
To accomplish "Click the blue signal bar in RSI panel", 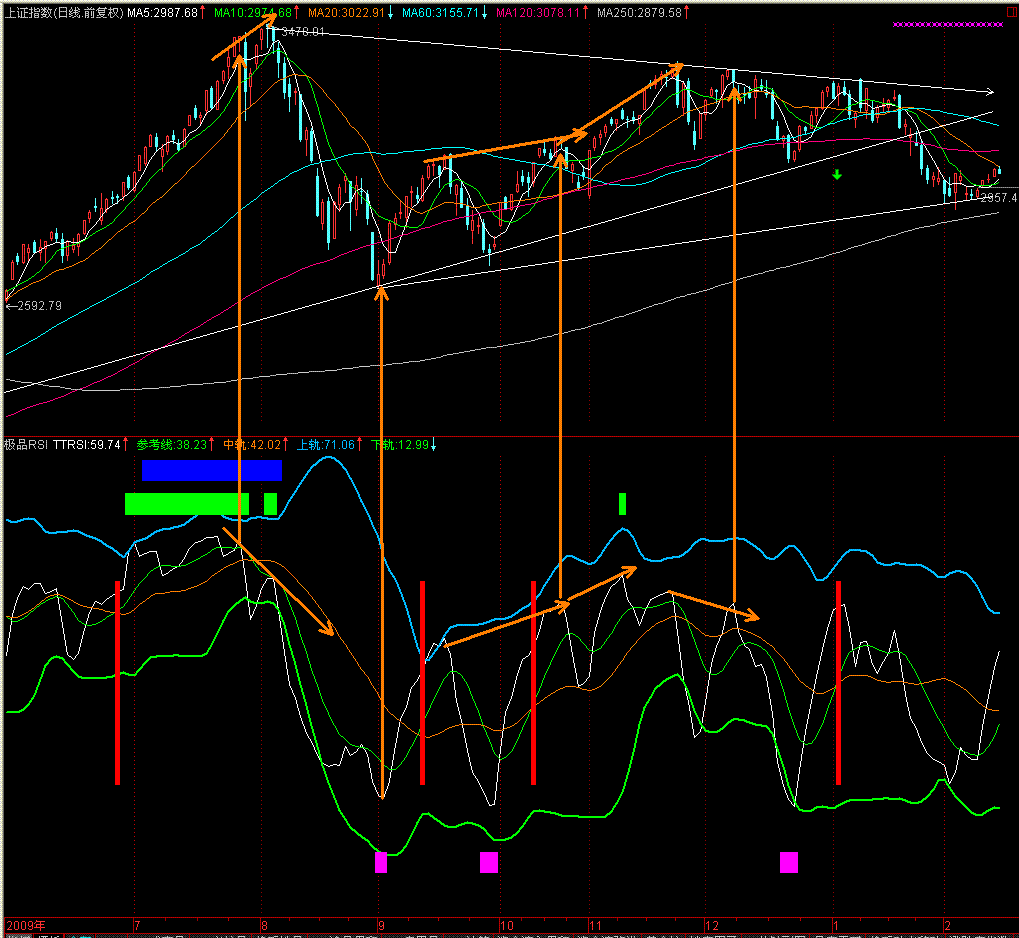I will [x=211, y=470].
